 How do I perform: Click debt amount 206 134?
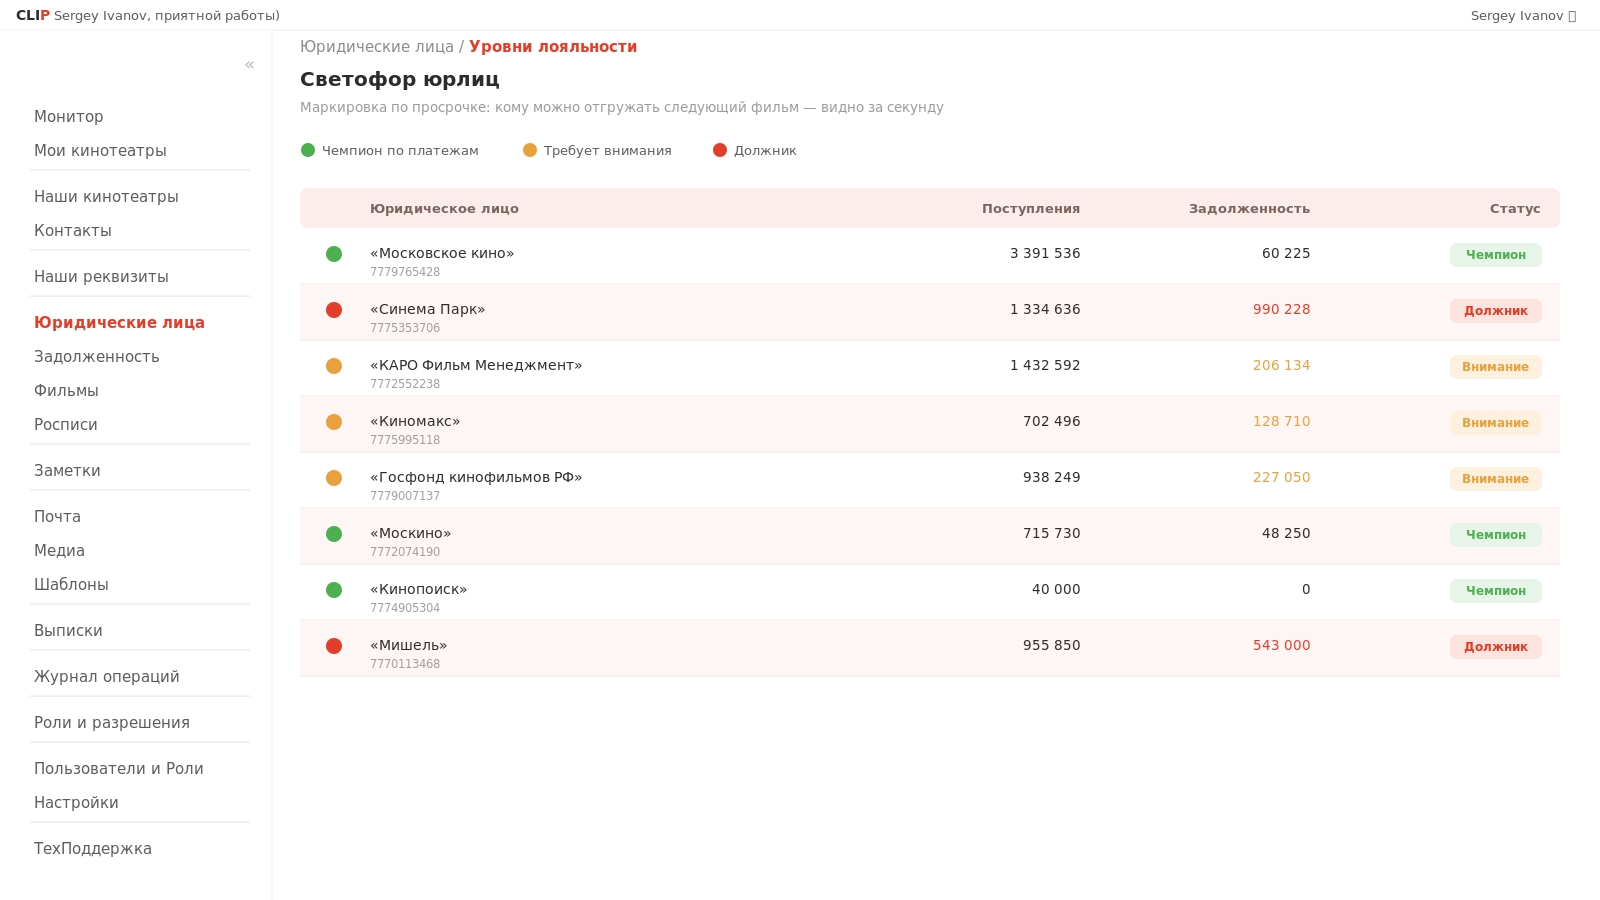click(x=1282, y=366)
